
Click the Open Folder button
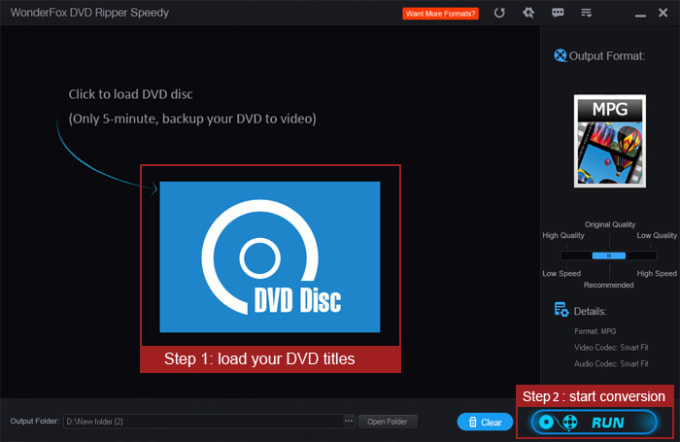pyautogui.click(x=387, y=422)
